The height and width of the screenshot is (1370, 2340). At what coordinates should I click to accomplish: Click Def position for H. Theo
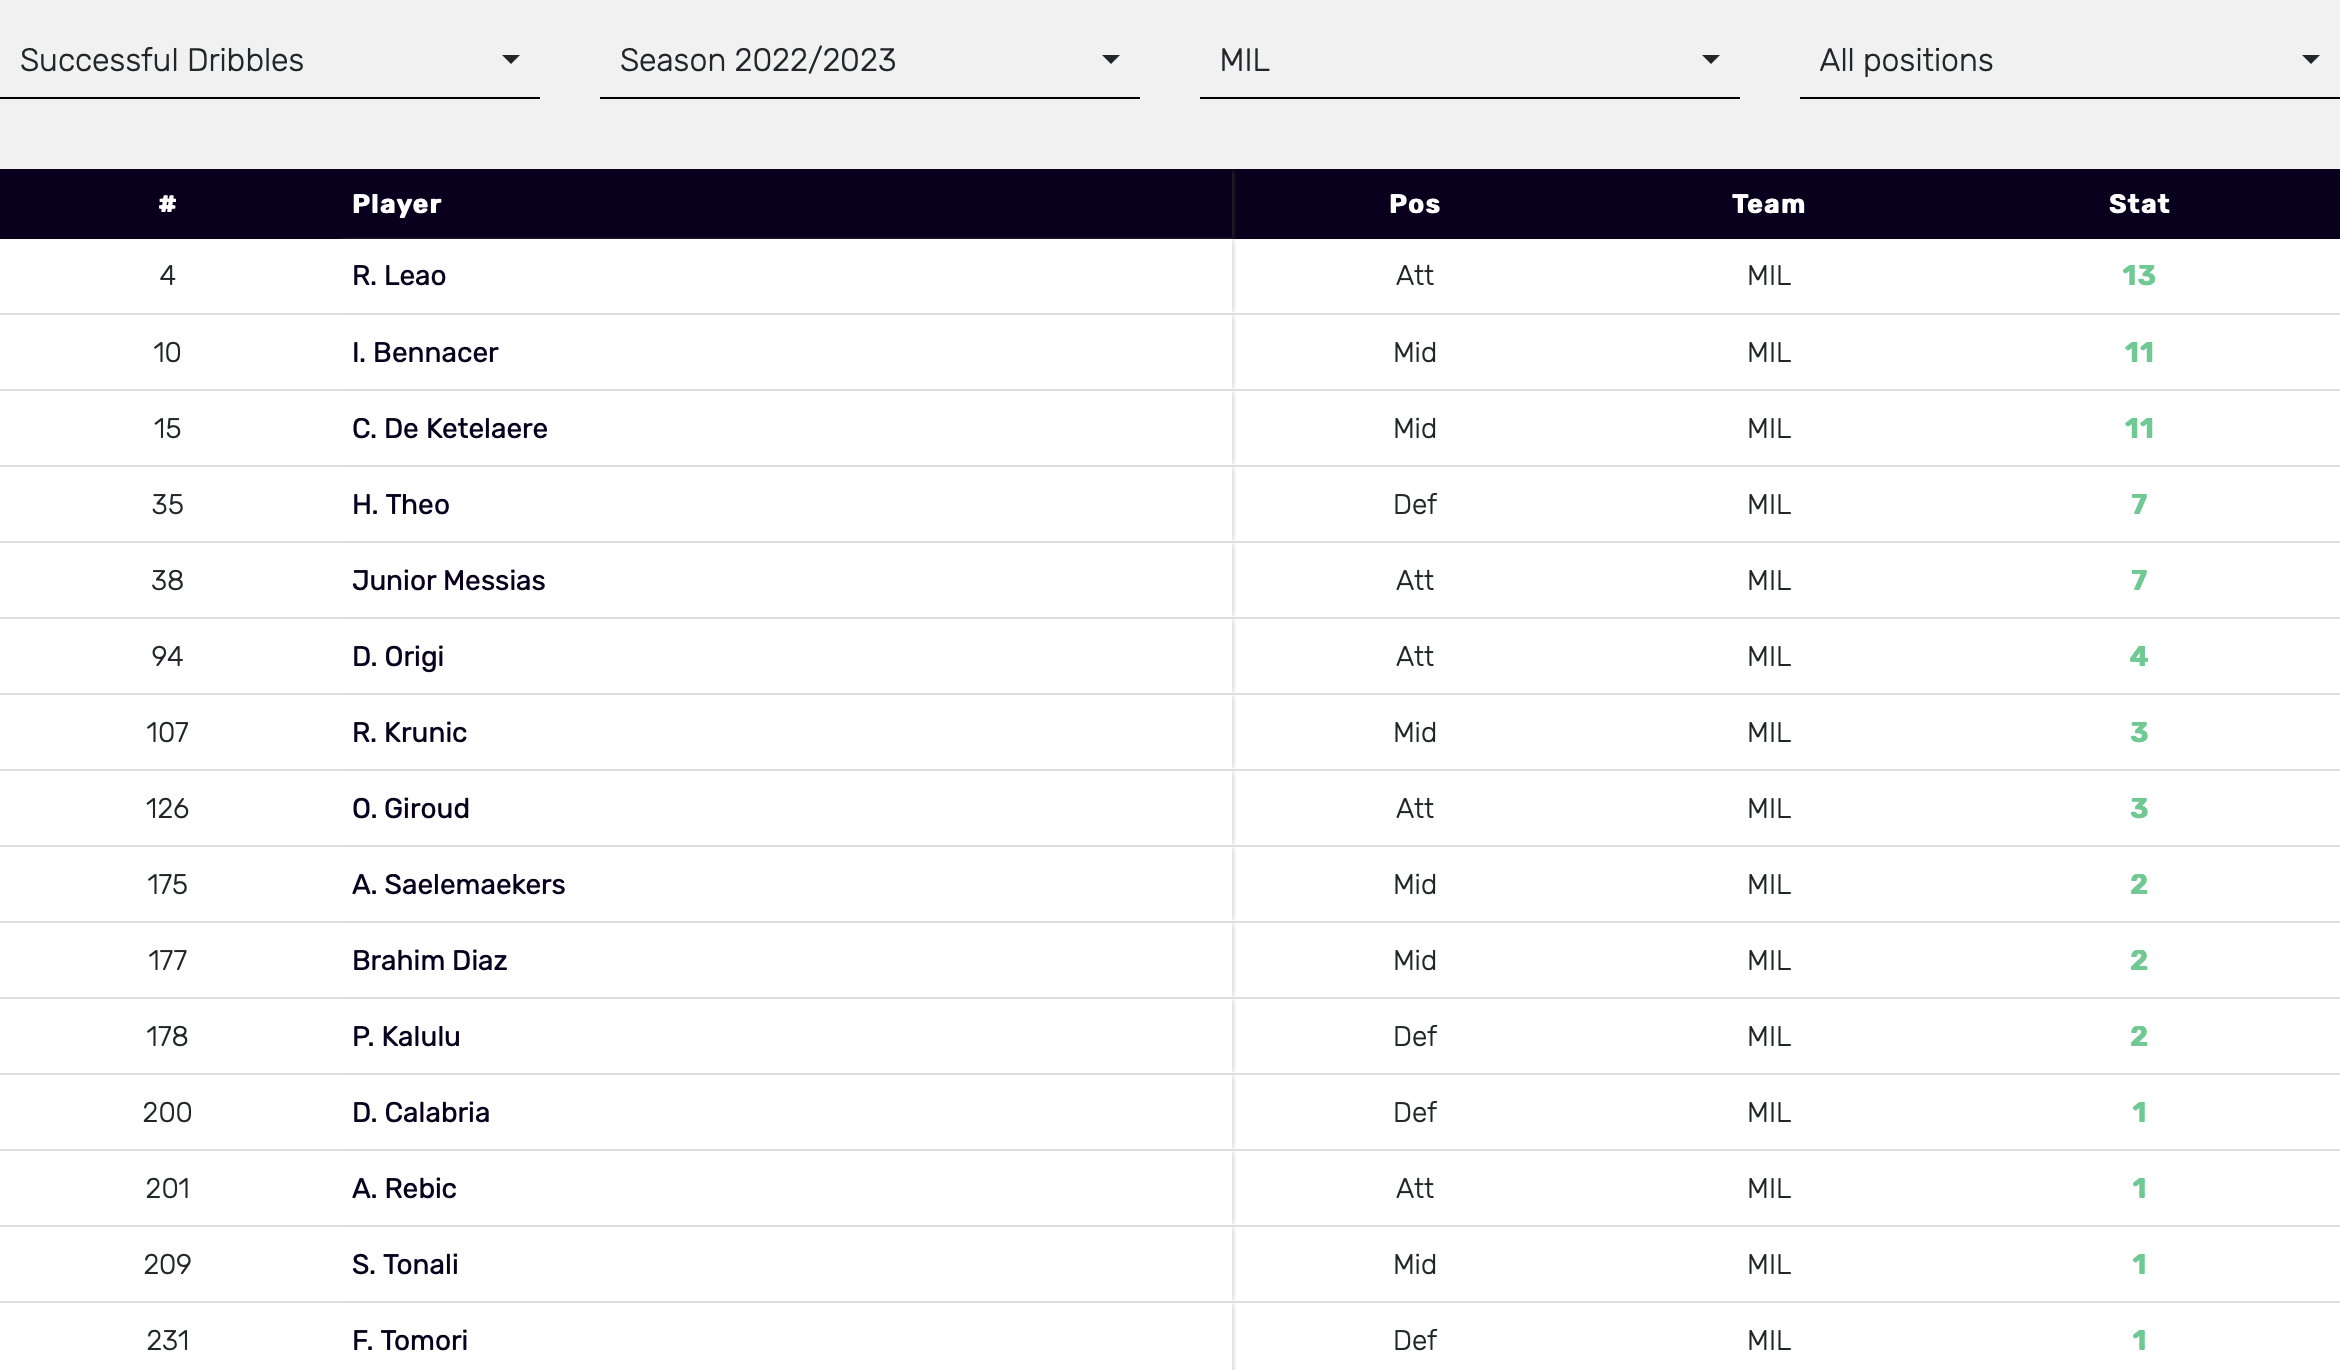pyautogui.click(x=1414, y=504)
